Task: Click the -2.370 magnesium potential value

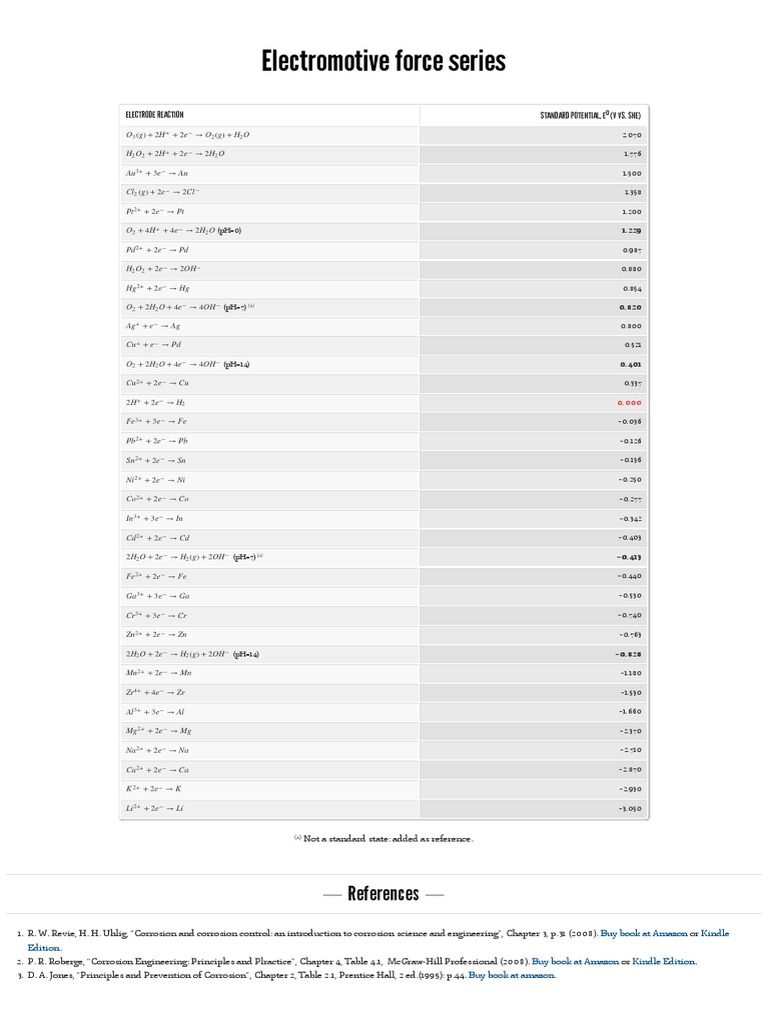Action: click(631, 731)
